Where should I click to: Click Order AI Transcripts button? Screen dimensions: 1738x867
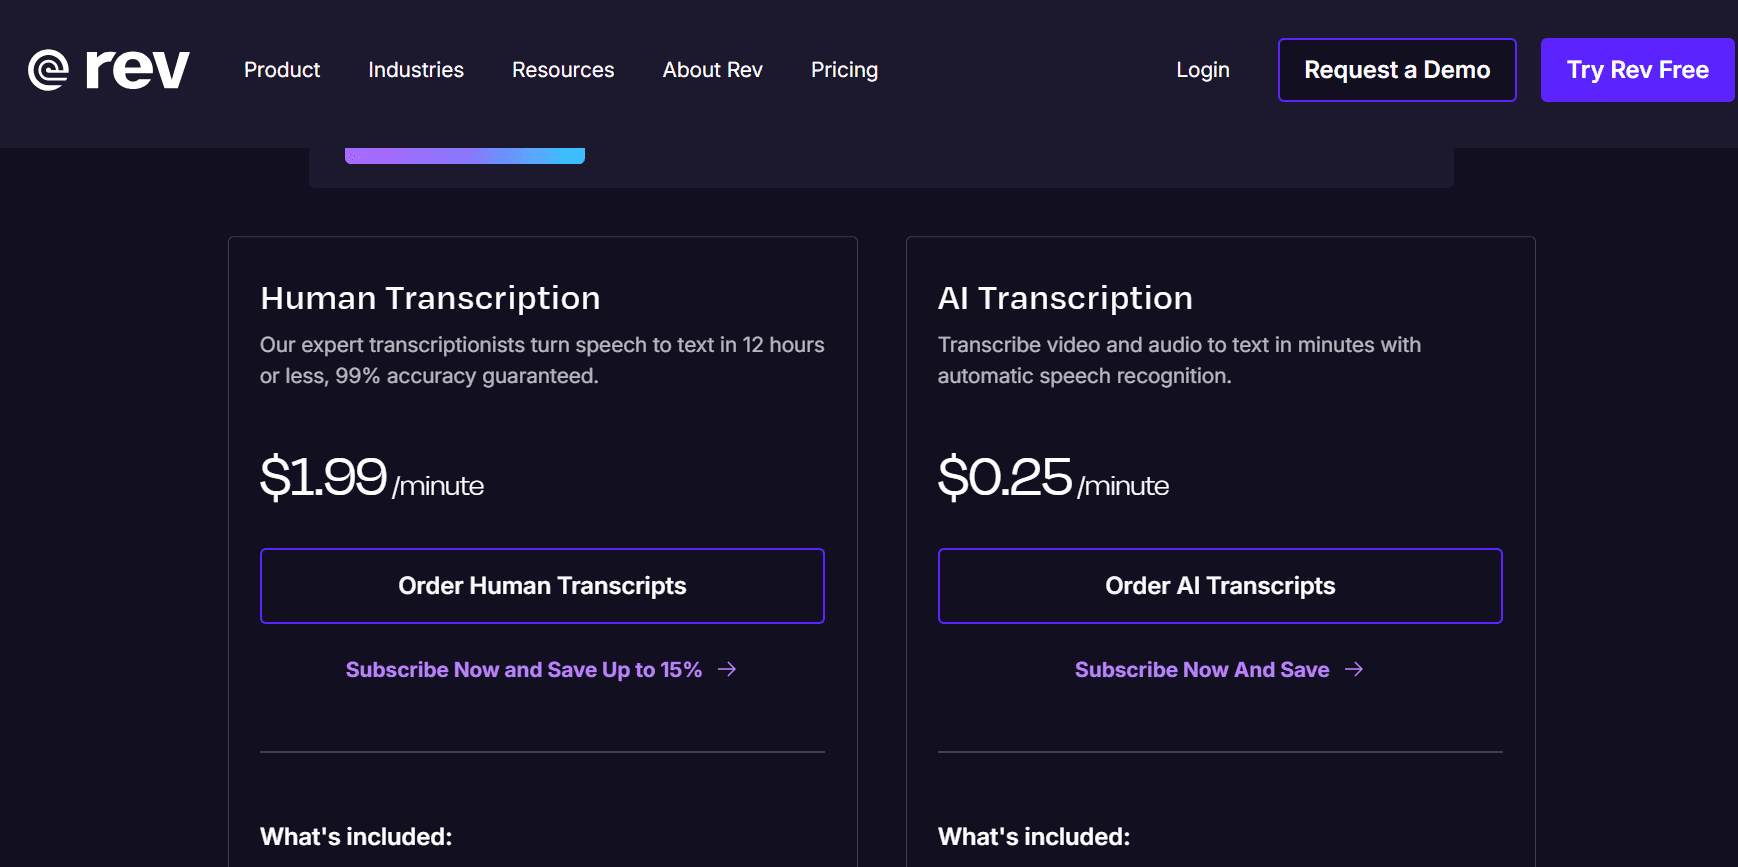[x=1220, y=586]
